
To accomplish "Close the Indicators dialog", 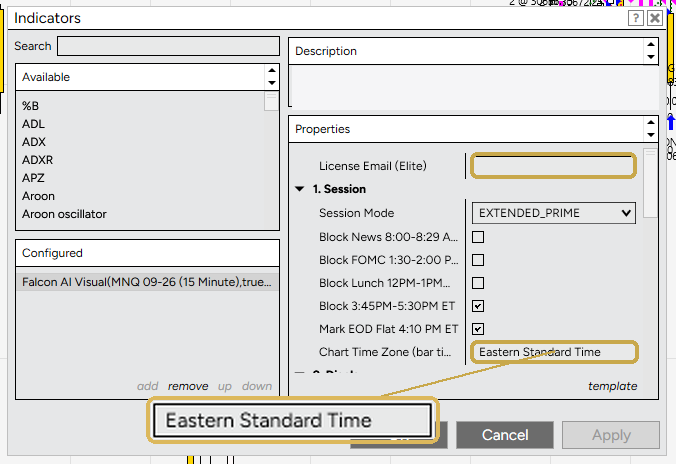I will pos(655,18).
